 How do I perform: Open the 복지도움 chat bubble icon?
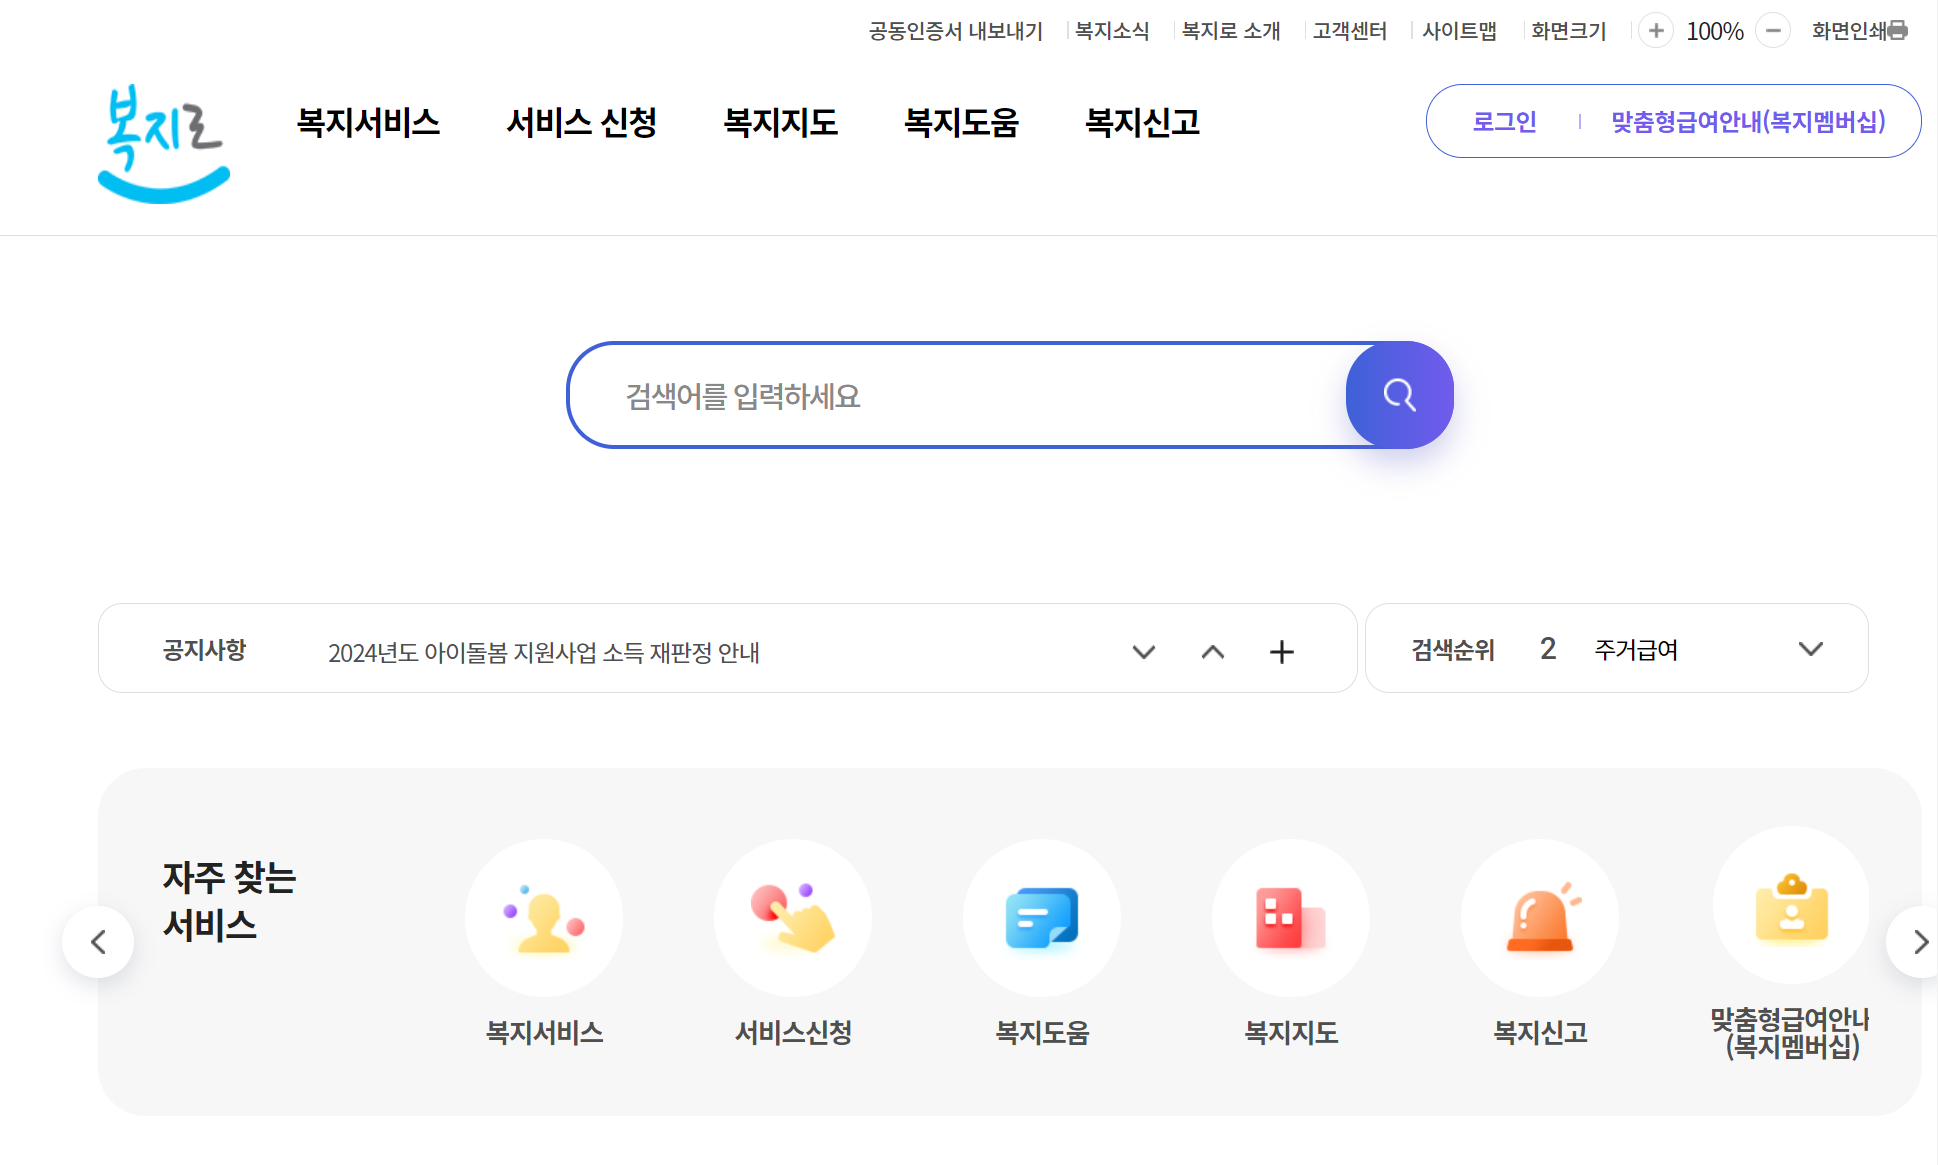point(1042,918)
